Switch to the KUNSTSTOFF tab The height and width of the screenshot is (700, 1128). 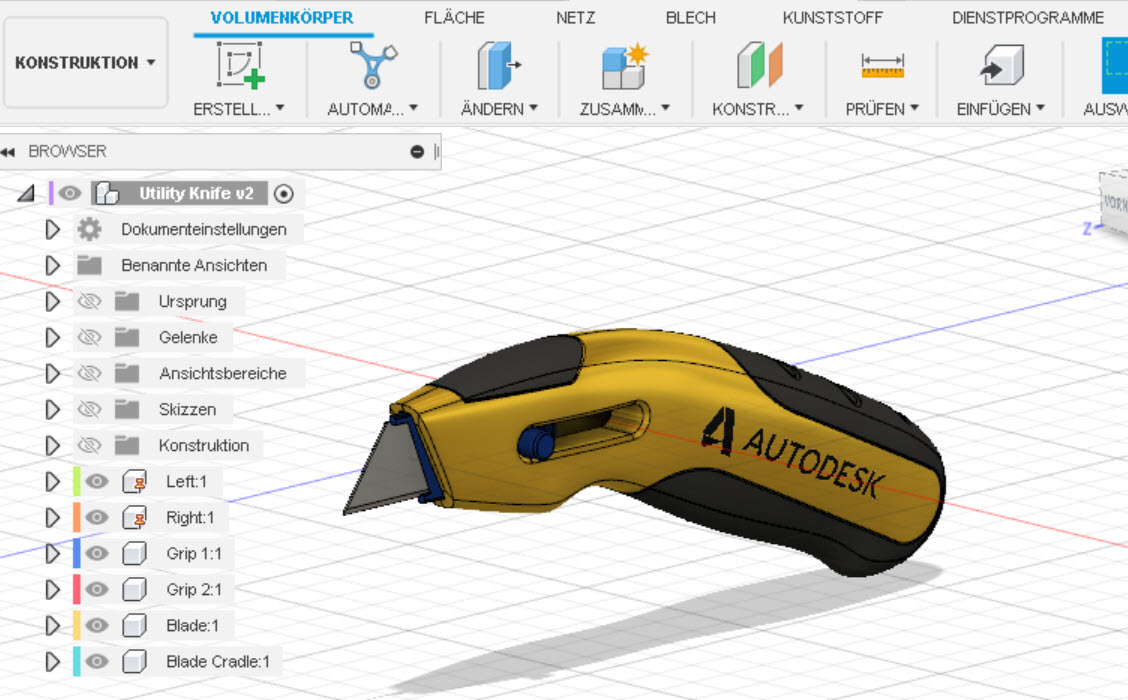833,18
